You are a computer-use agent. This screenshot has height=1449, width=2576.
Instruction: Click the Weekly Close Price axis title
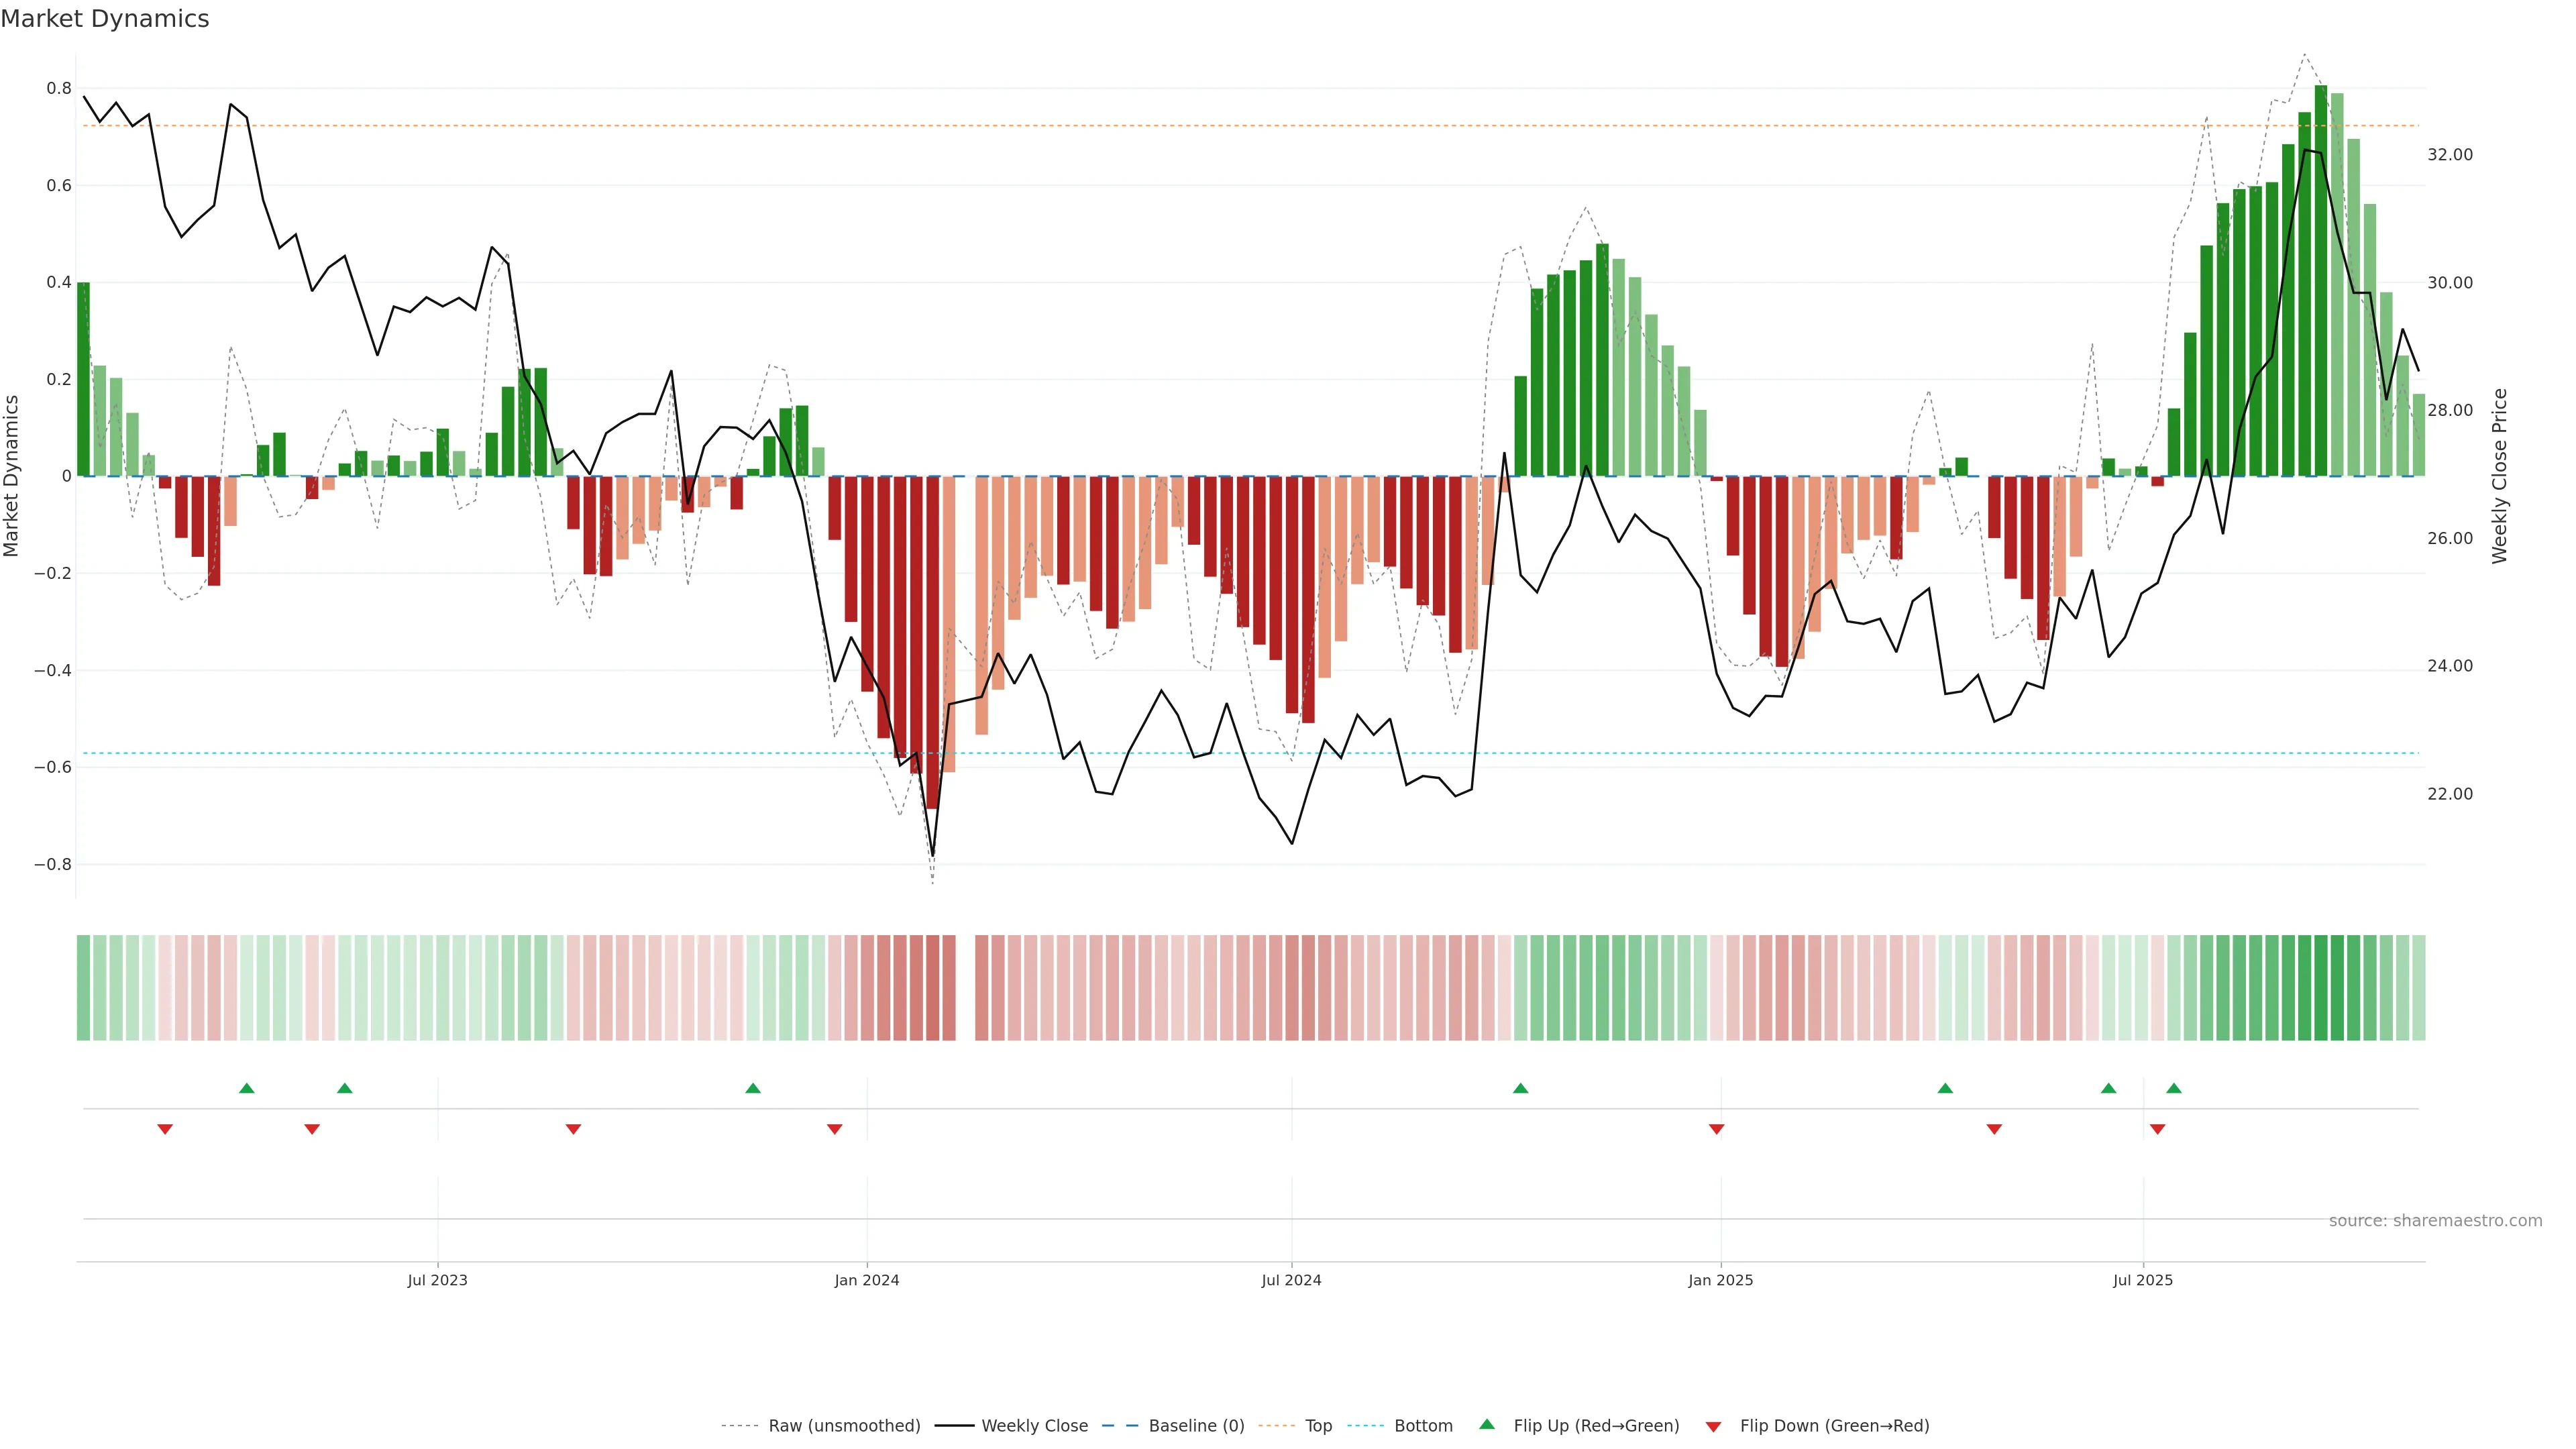tap(2499, 476)
